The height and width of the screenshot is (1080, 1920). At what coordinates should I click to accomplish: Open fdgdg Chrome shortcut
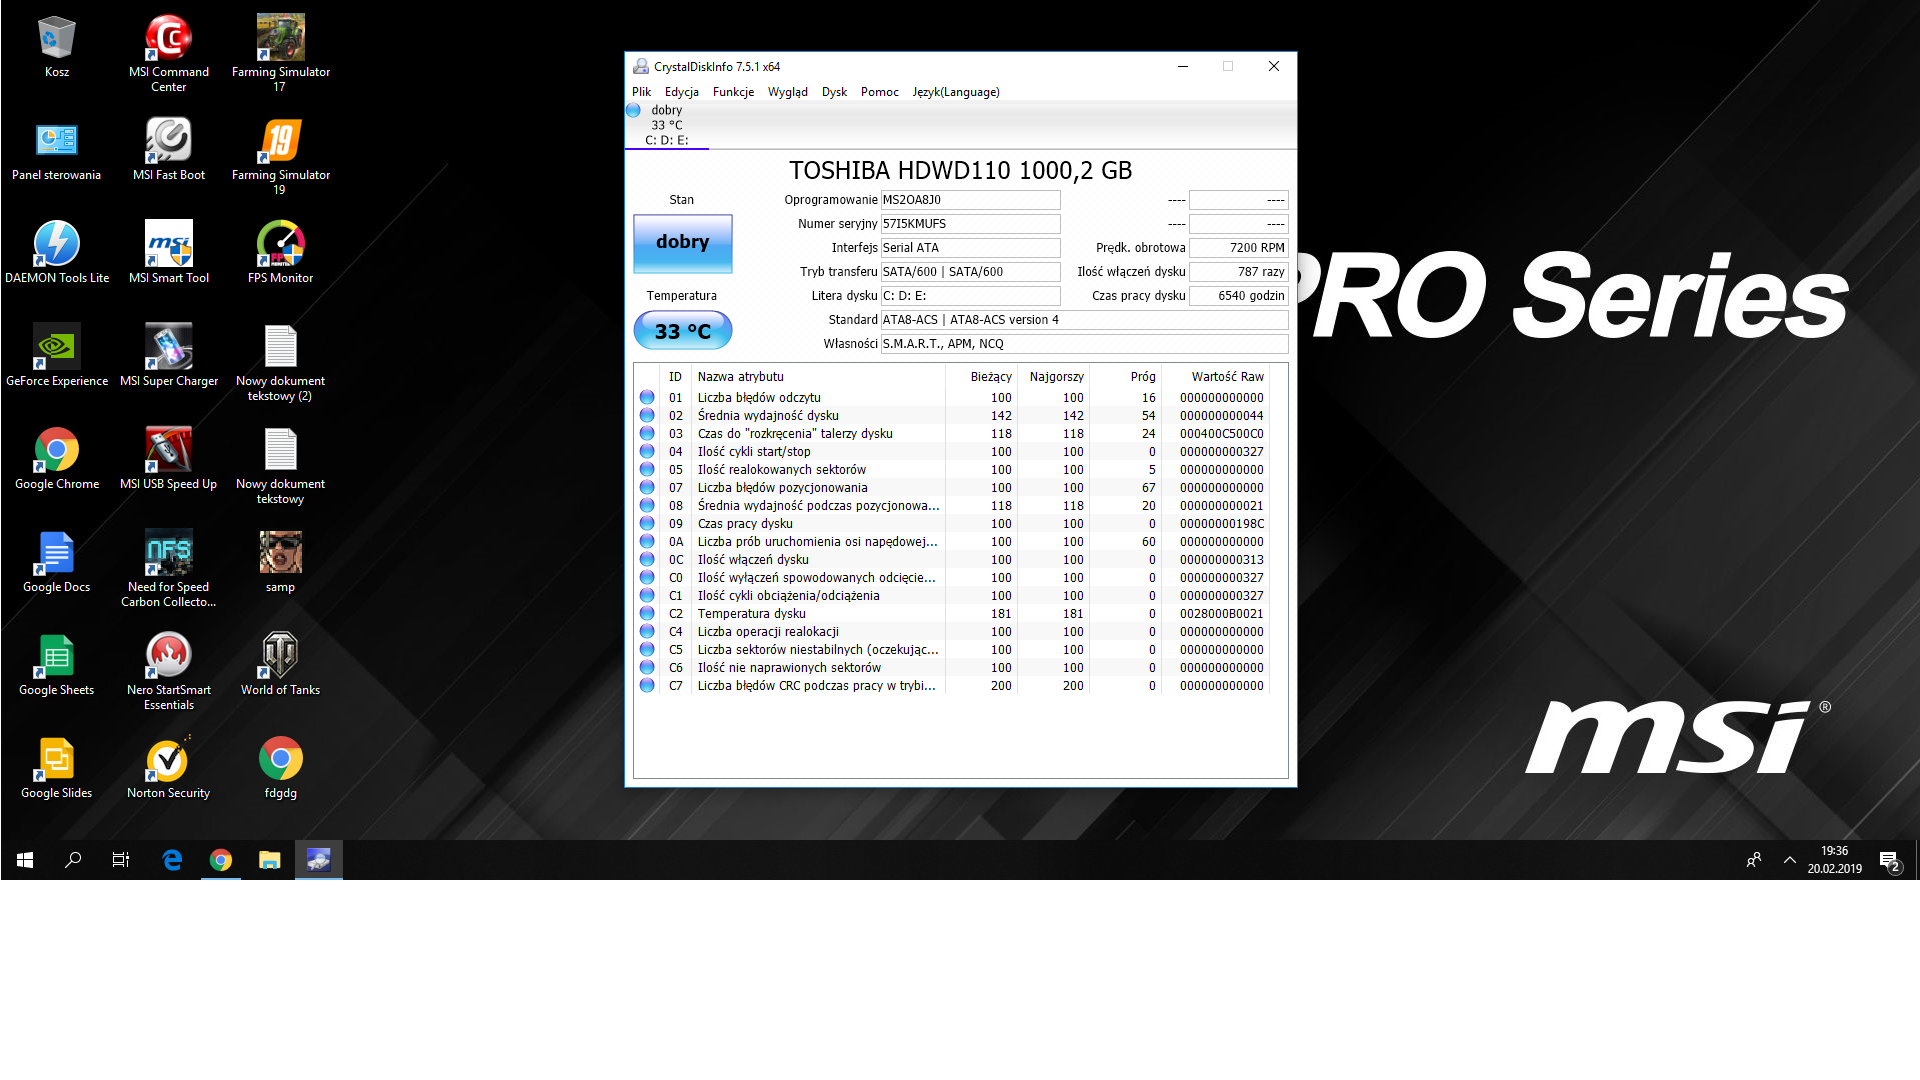pyautogui.click(x=281, y=768)
